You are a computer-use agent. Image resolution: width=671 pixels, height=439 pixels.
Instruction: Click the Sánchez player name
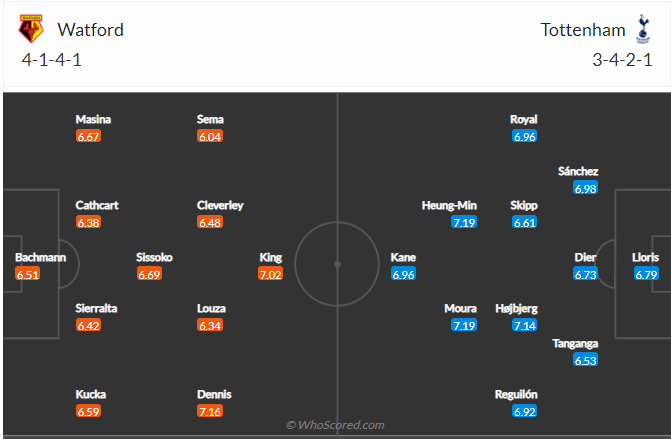pos(578,171)
